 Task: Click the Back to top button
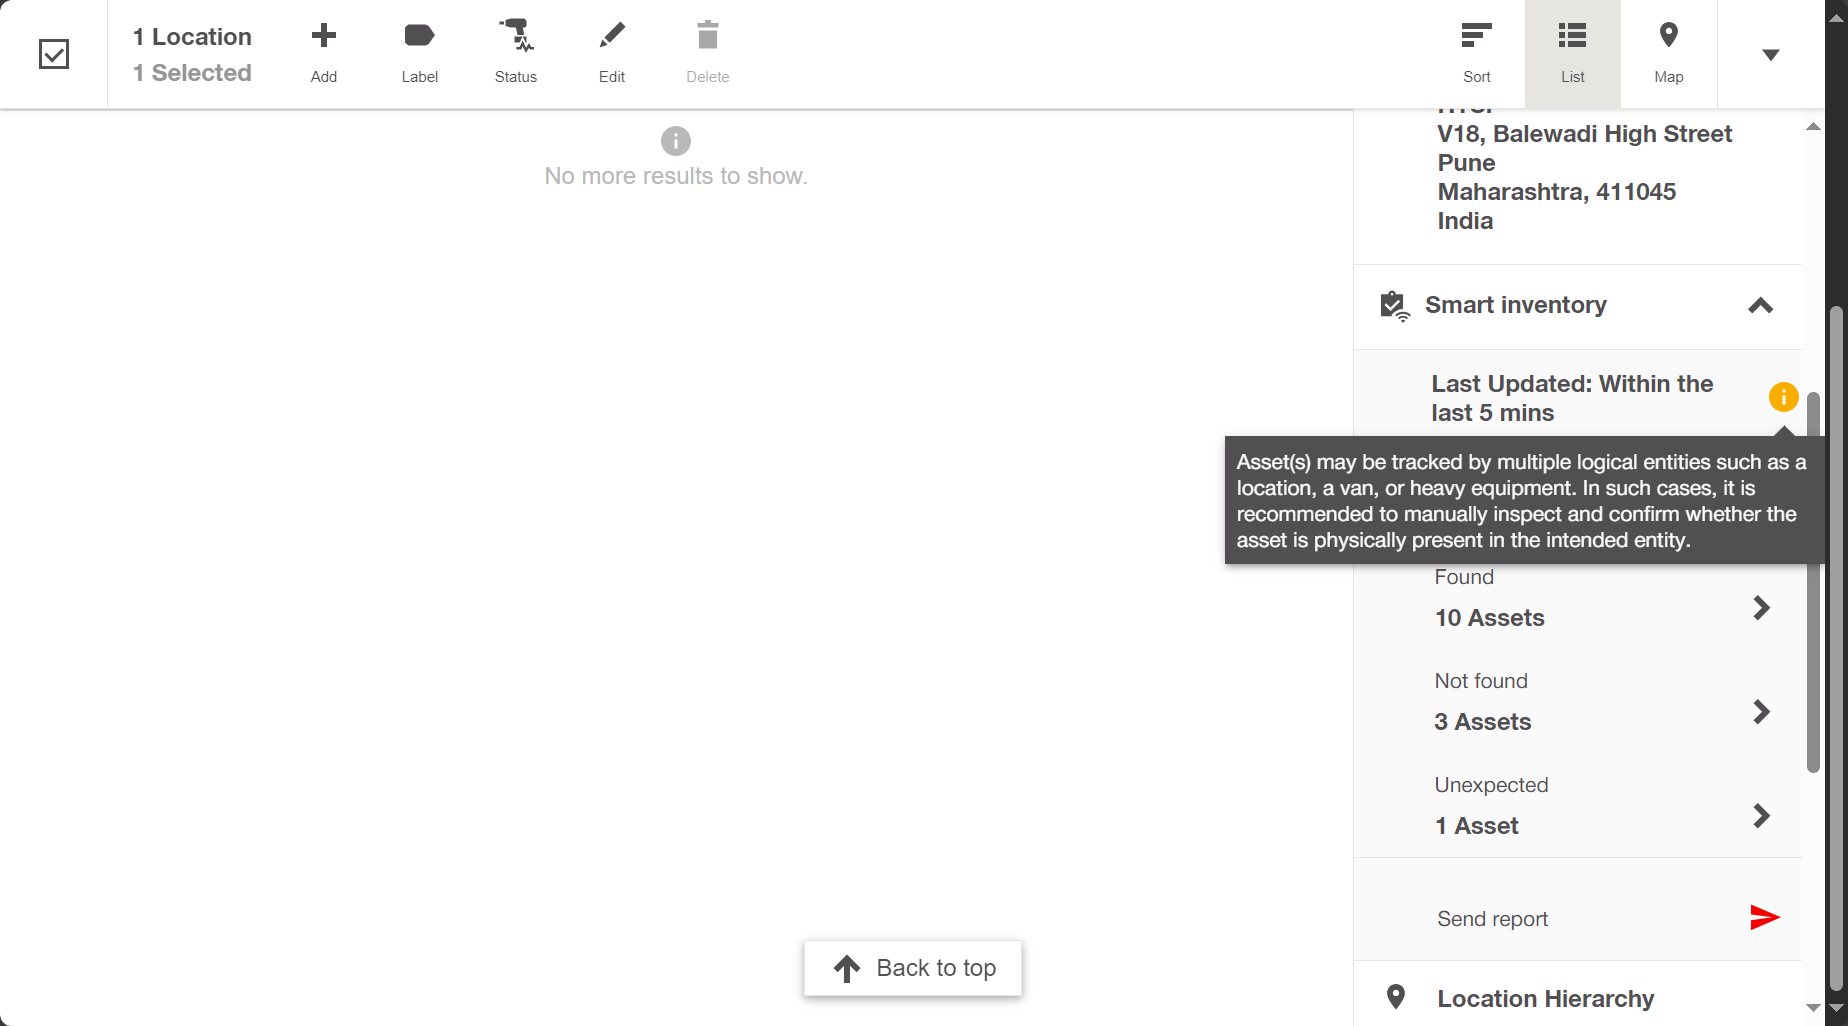(913, 968)
